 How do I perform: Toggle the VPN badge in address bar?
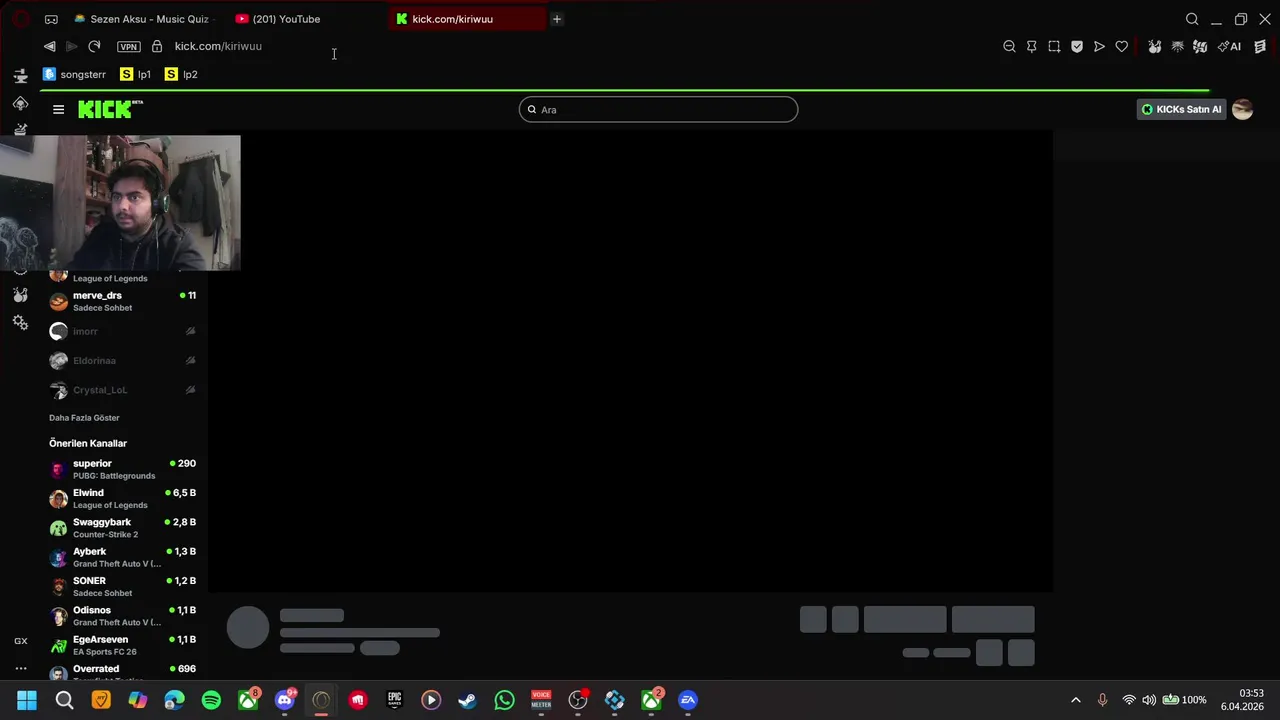click(128, 46)
